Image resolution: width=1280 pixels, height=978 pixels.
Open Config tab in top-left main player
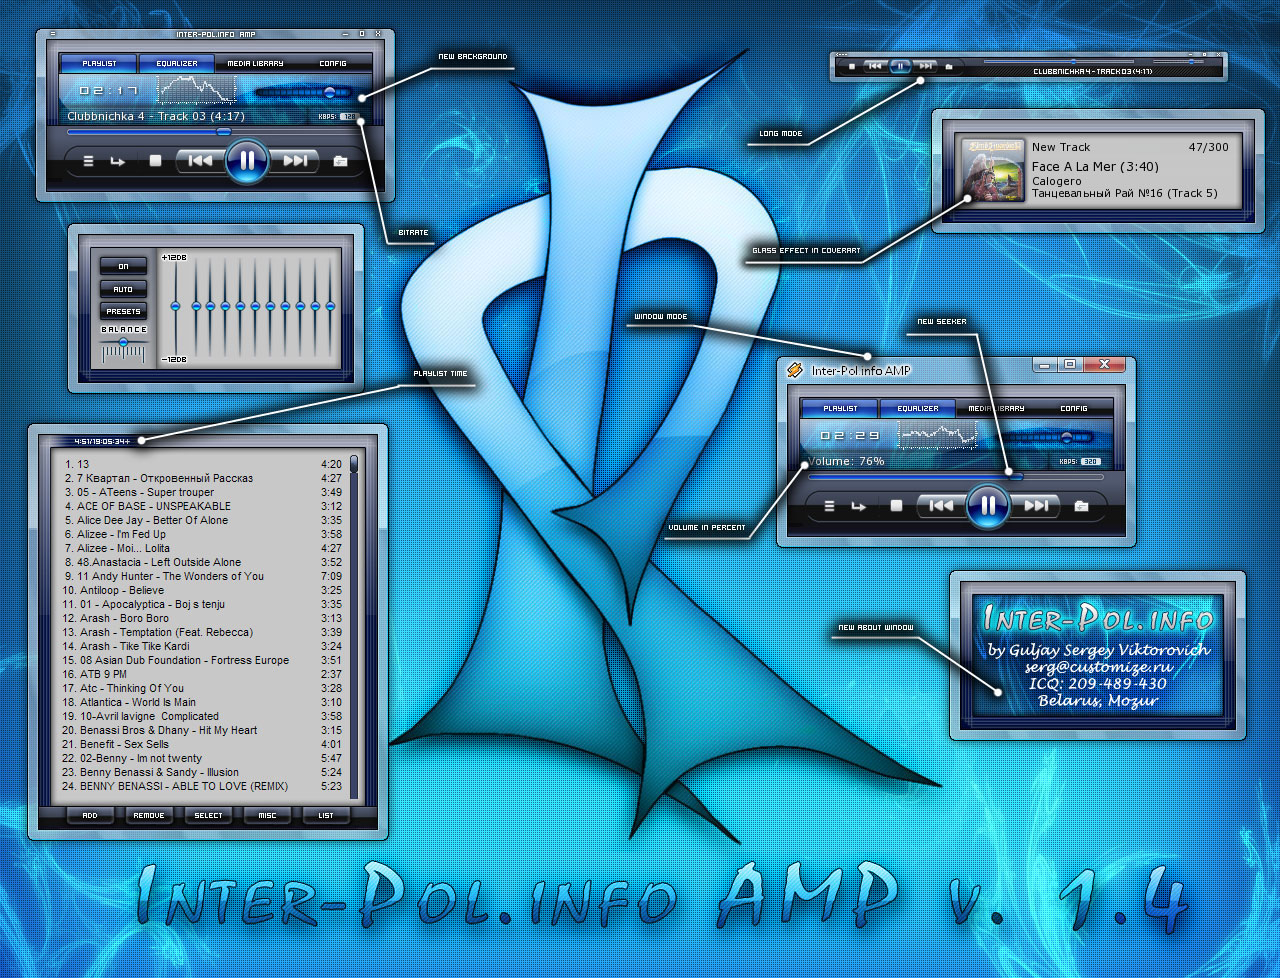(333, 63)
